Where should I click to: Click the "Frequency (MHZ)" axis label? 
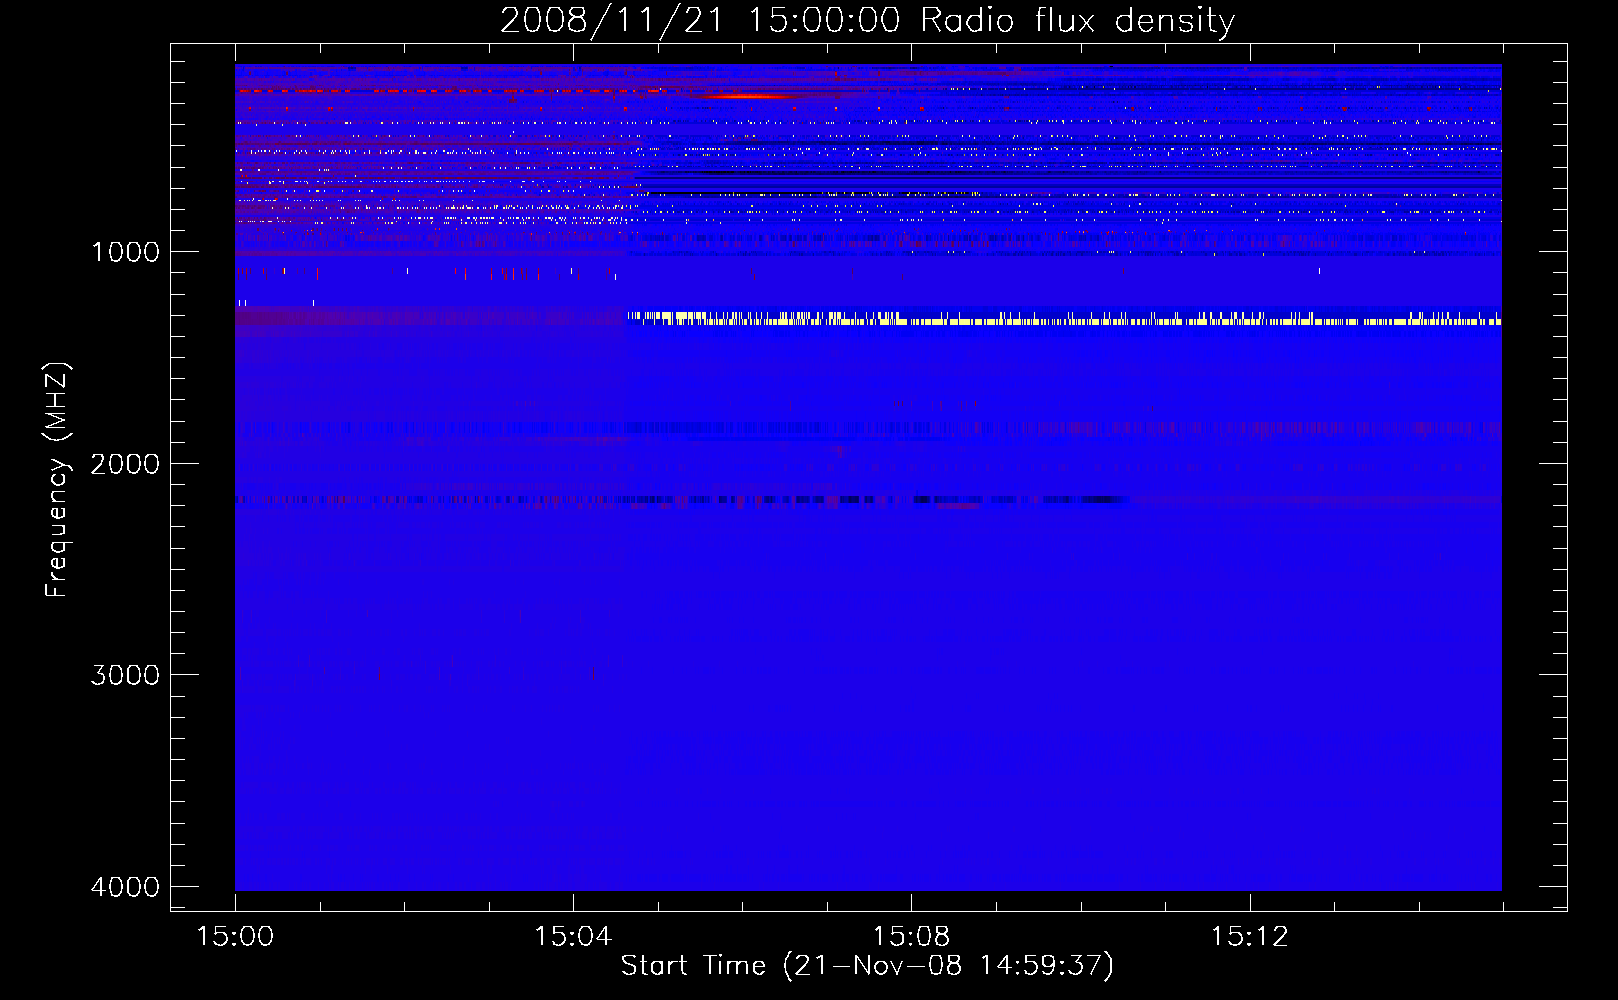pyautogui.click(x=57, y=479)
